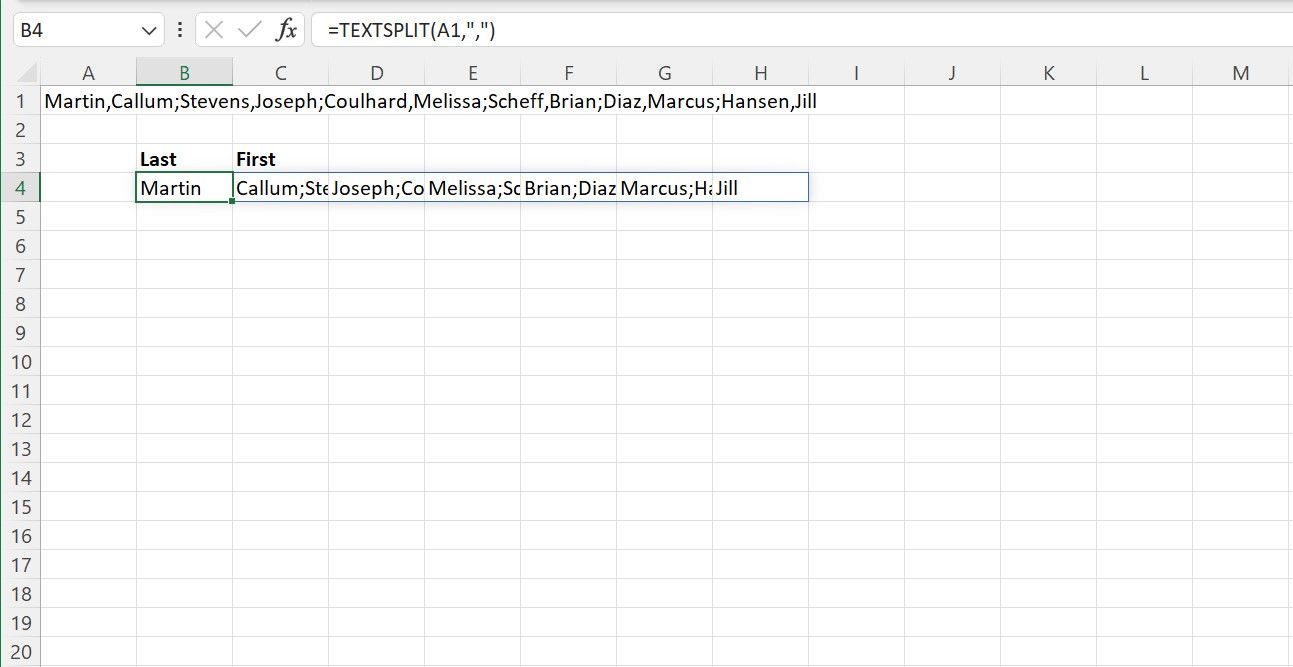Click inside the Name Box showing B4
The width and height of the screenshot is (1293, 667).
70,29
